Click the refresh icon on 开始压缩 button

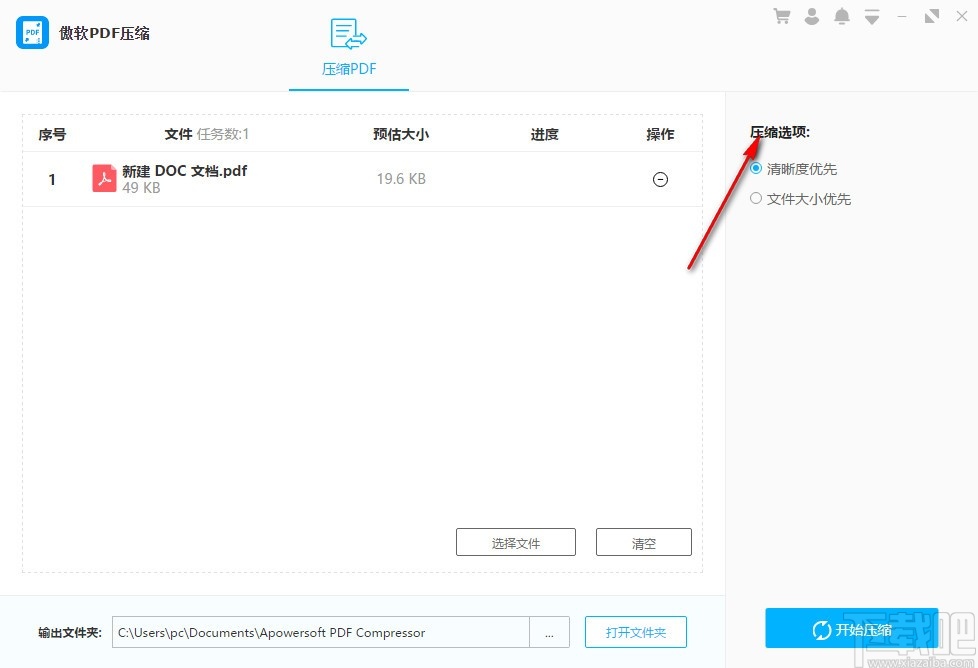click(819, 631)
